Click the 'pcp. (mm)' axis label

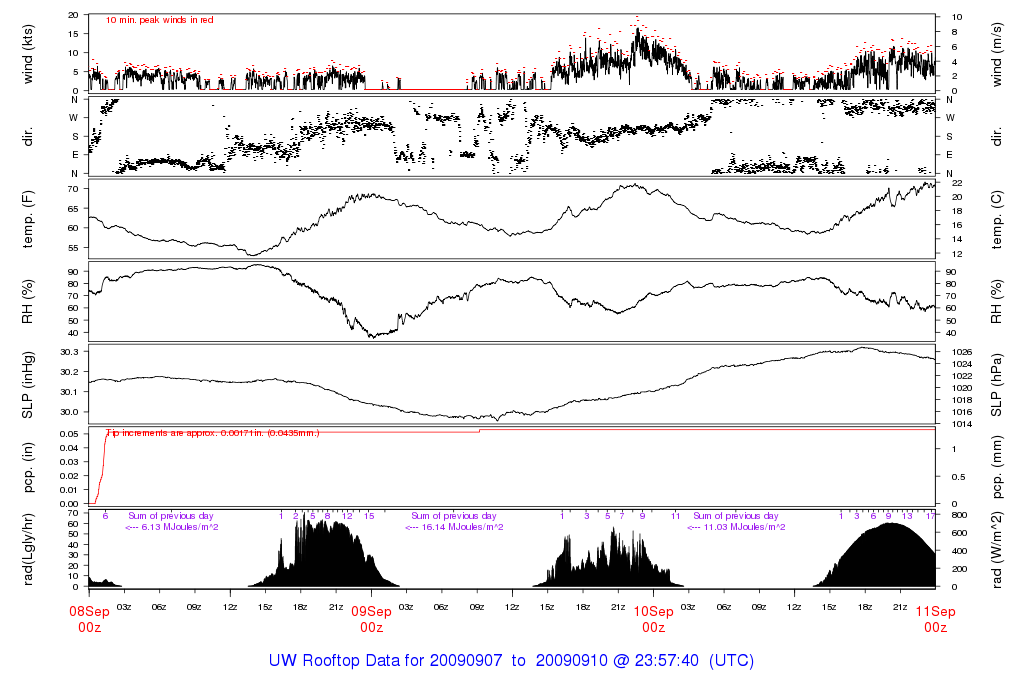(x=996, y=468)
